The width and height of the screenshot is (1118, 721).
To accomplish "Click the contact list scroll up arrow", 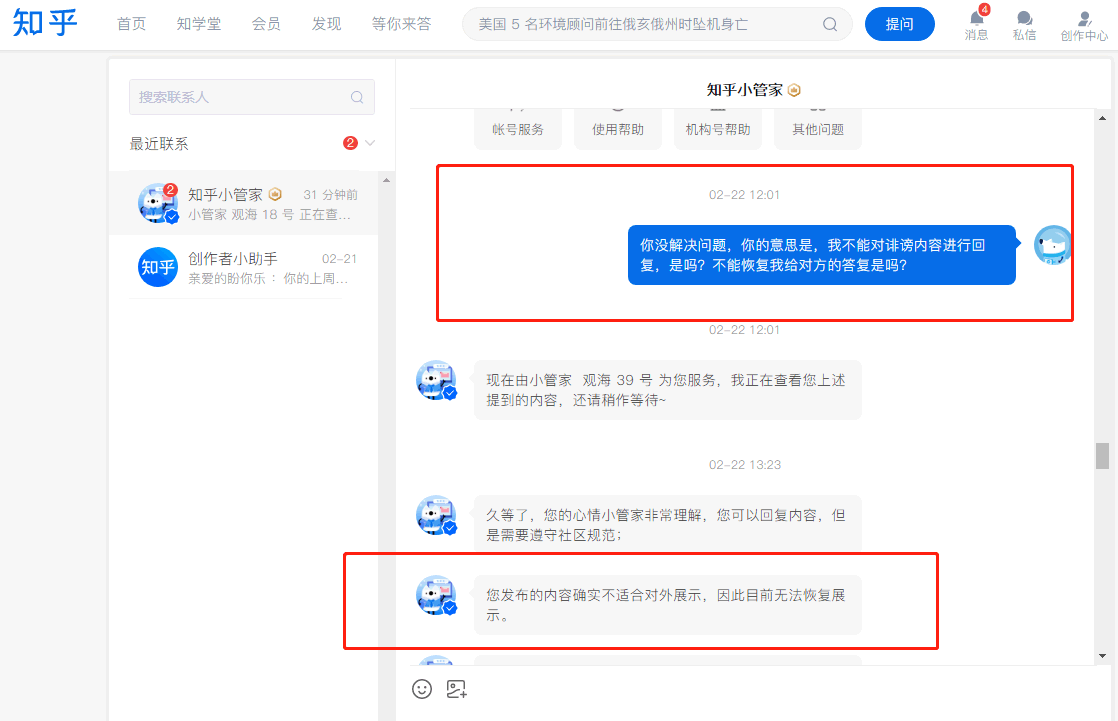I will point(386,180).
